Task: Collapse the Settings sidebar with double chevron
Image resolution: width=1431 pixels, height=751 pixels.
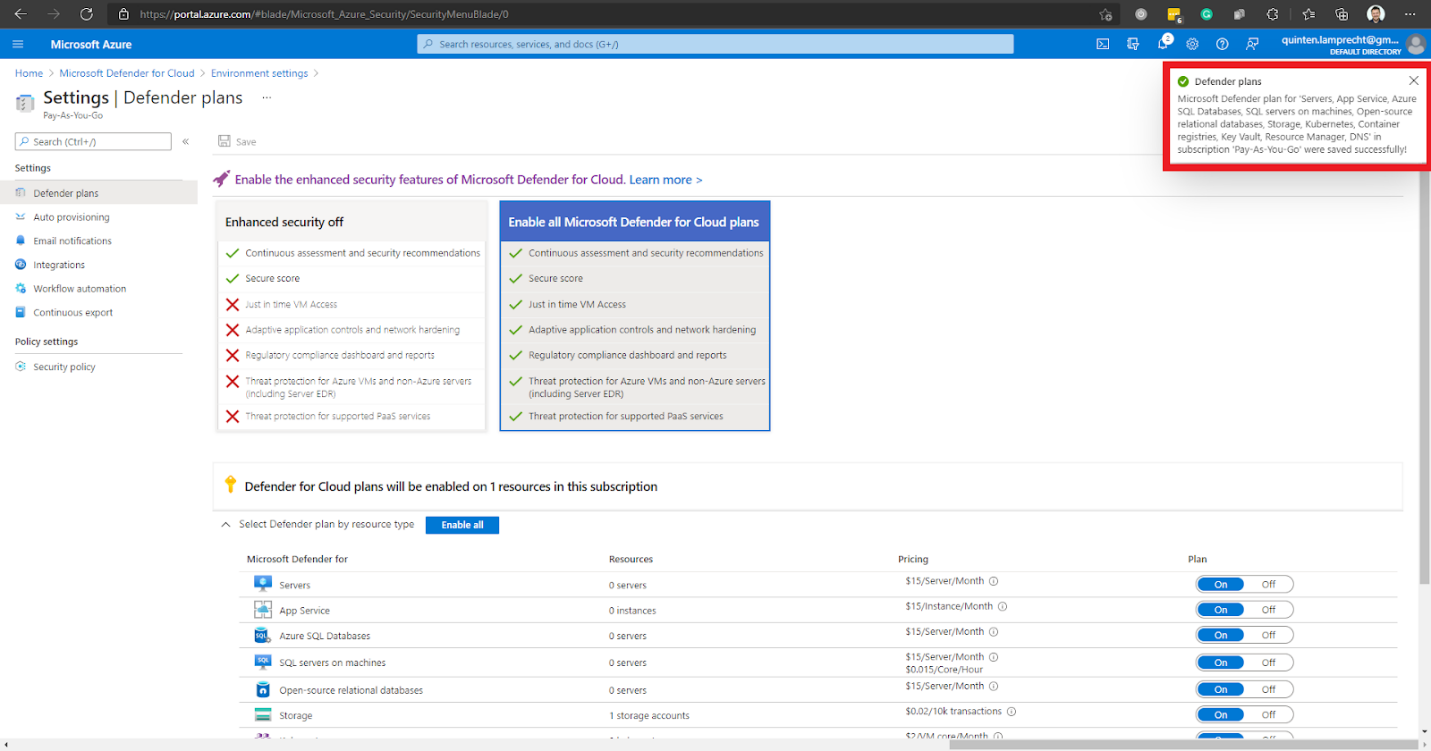Action: tap(186, 142)
